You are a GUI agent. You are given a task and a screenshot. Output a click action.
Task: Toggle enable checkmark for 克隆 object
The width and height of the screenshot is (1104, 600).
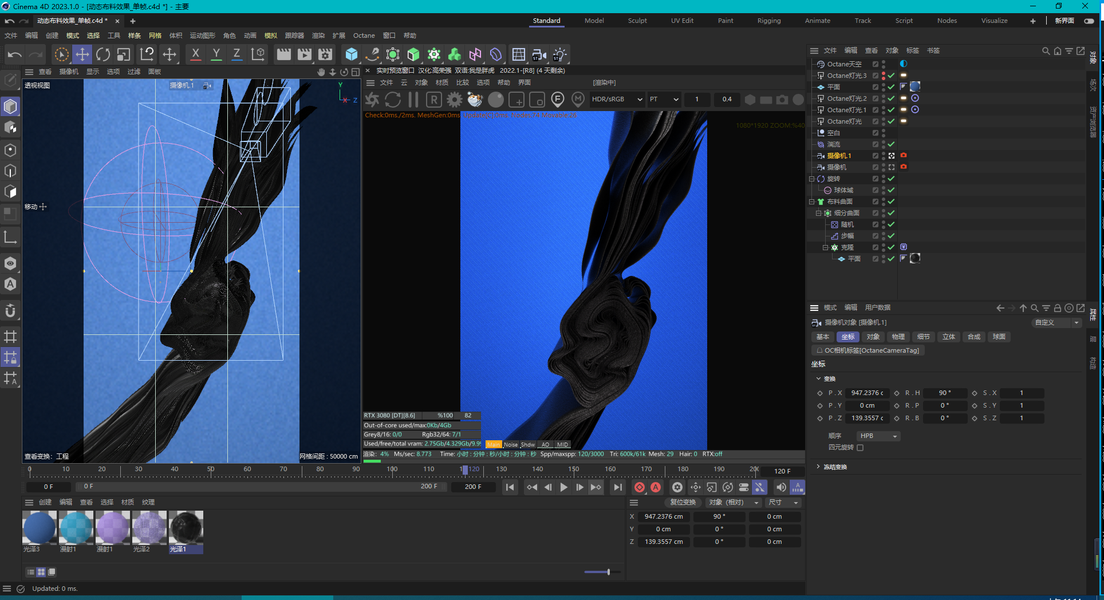point(891,247)
